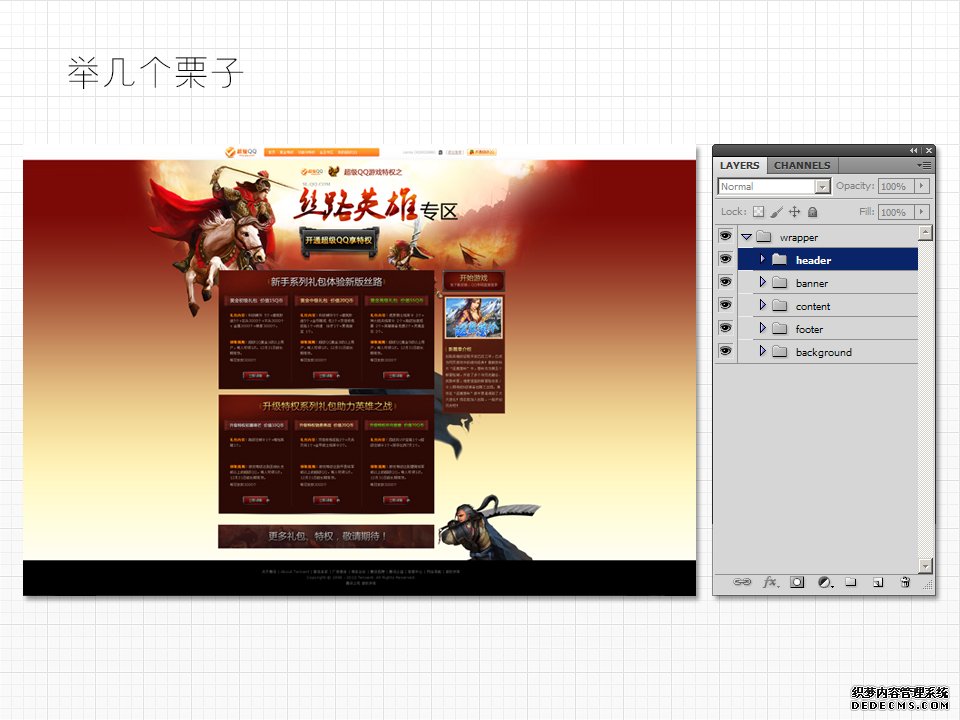
Task: Click the header group folder icon
Action: [779, 260]
